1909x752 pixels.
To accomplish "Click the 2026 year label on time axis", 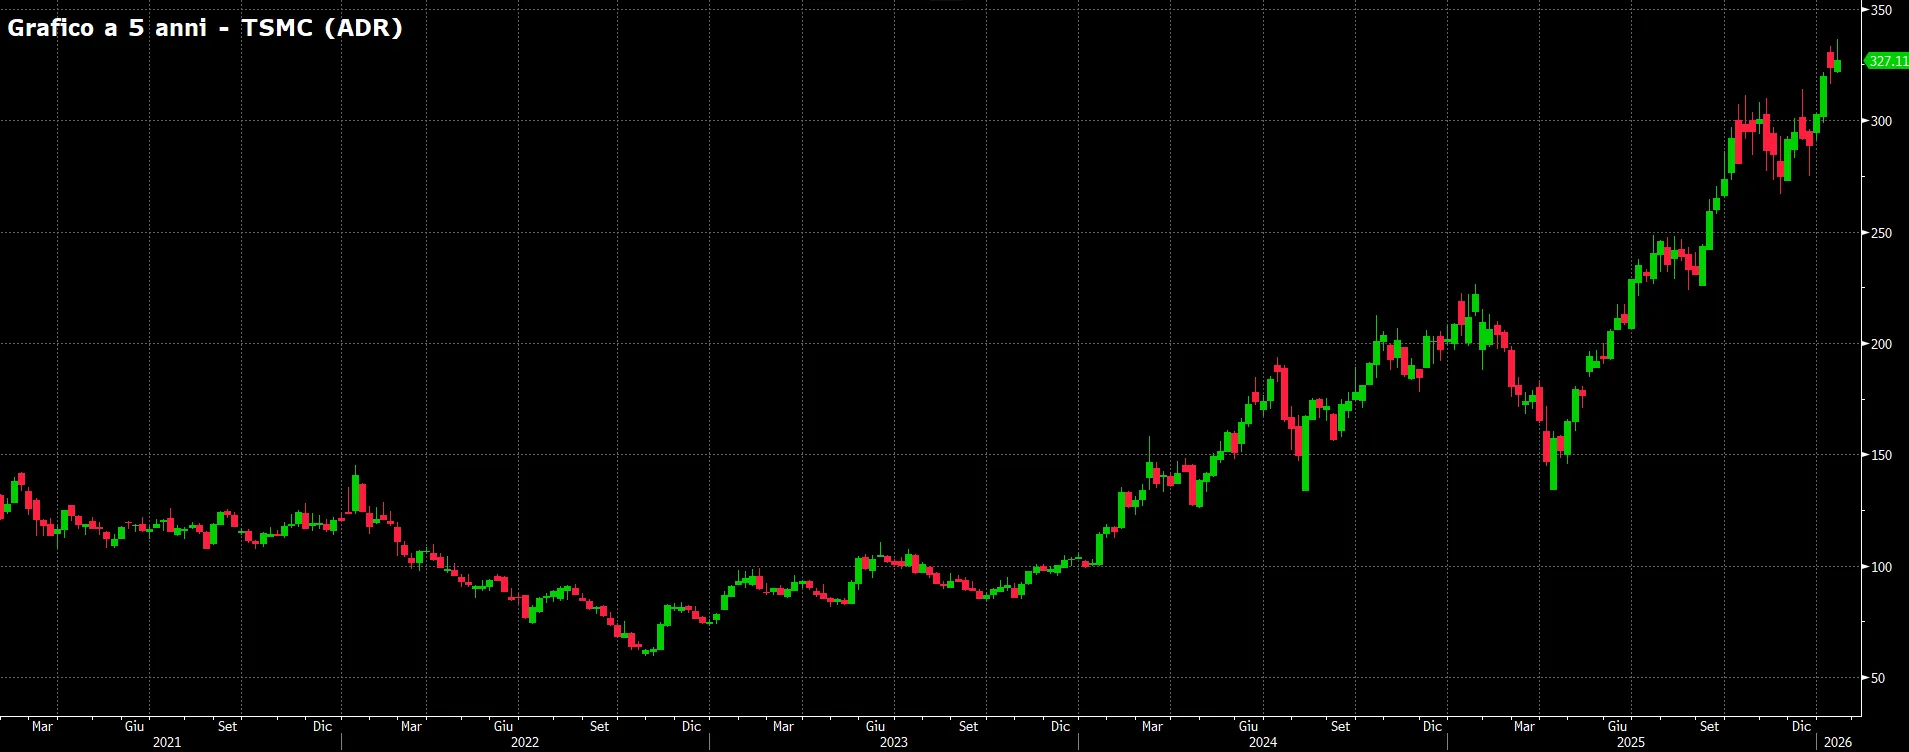I will tap(1838, 742).
